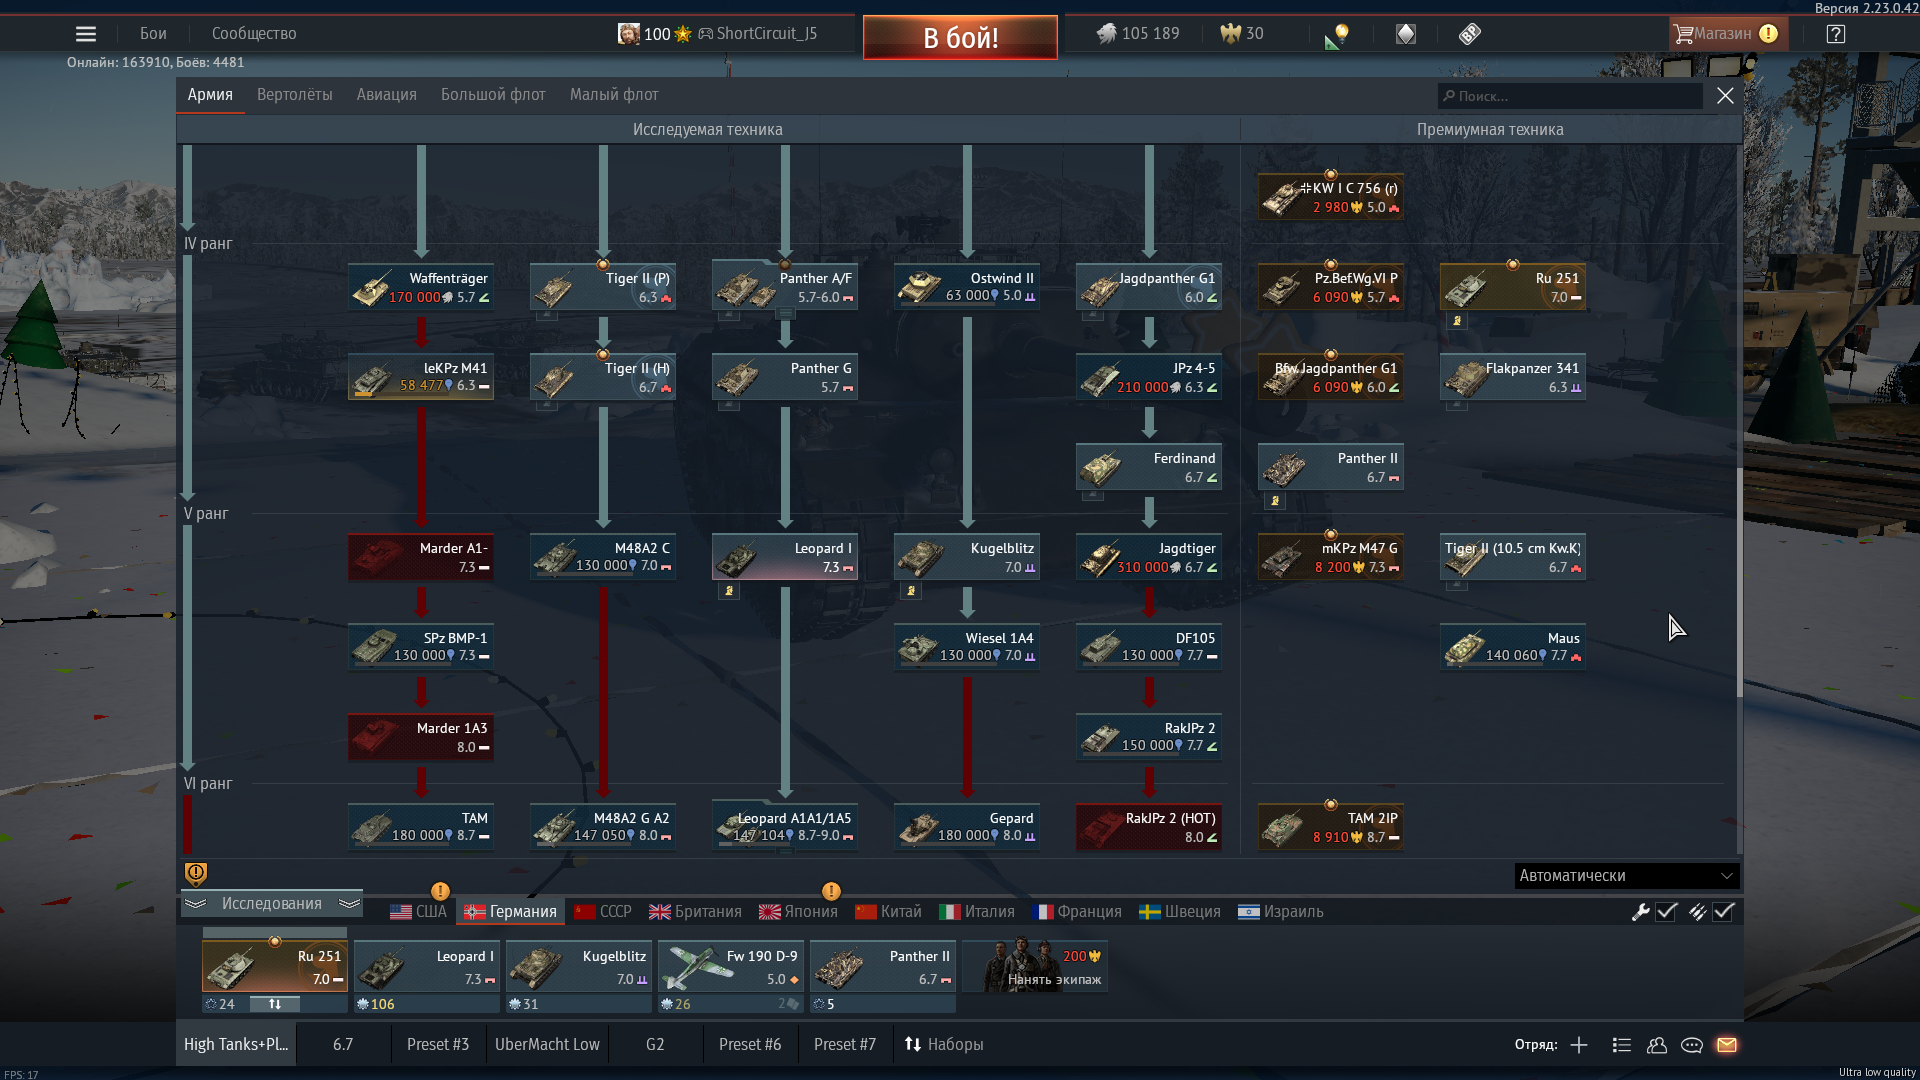Switch to the Вертолёты tab

pyautogui.click(x=294, y=95)
